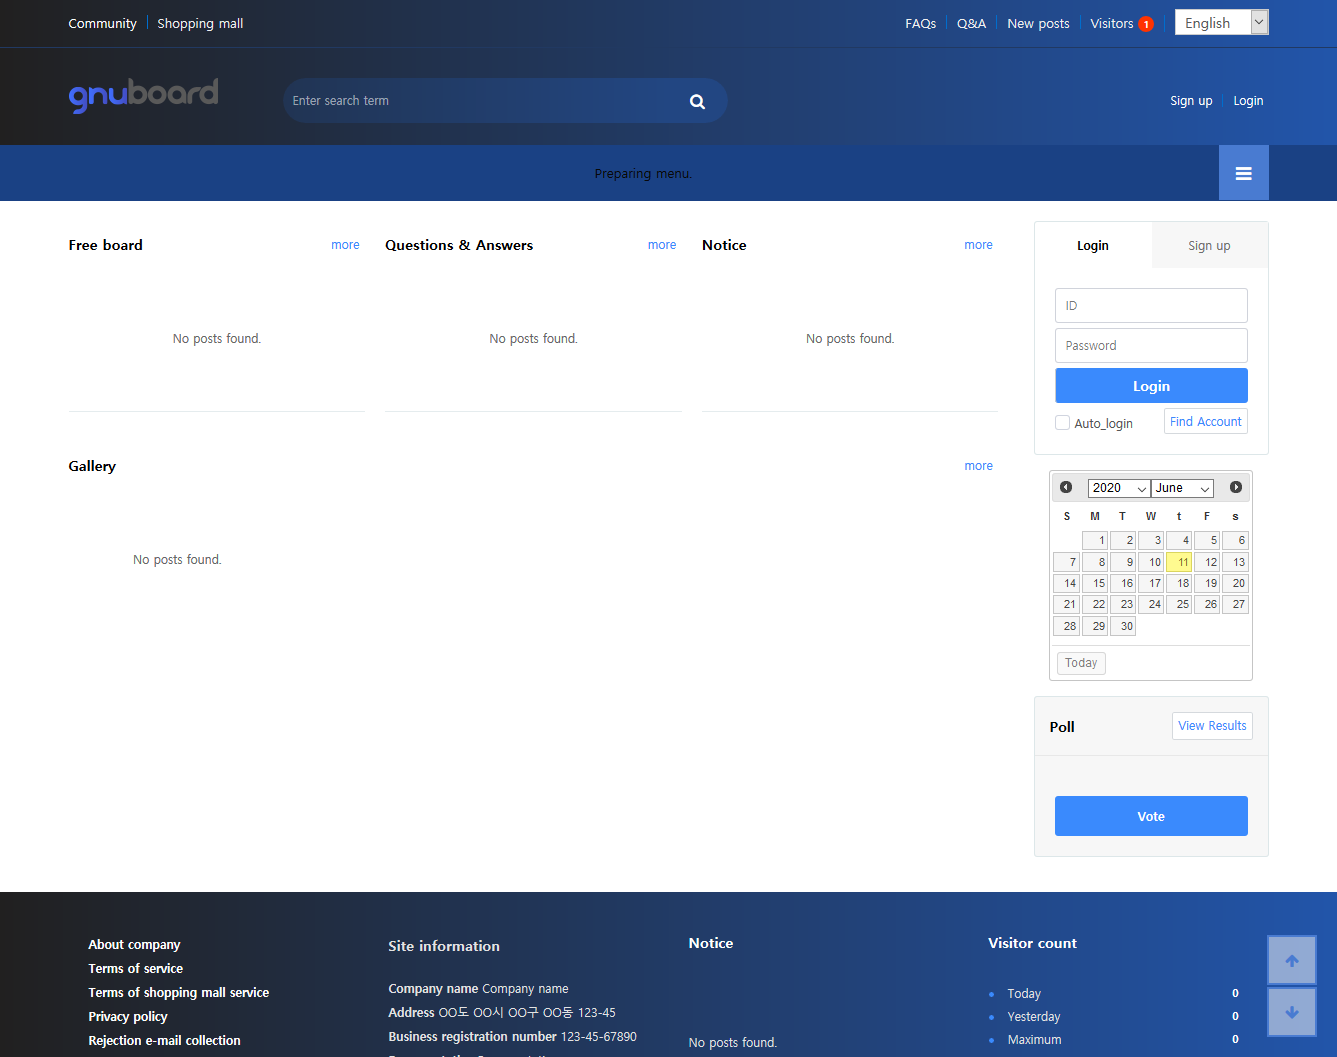This screenshot has height=1057, width=1337.
Task: Open the English language dropdown
Action: (x=1221, y=23)
